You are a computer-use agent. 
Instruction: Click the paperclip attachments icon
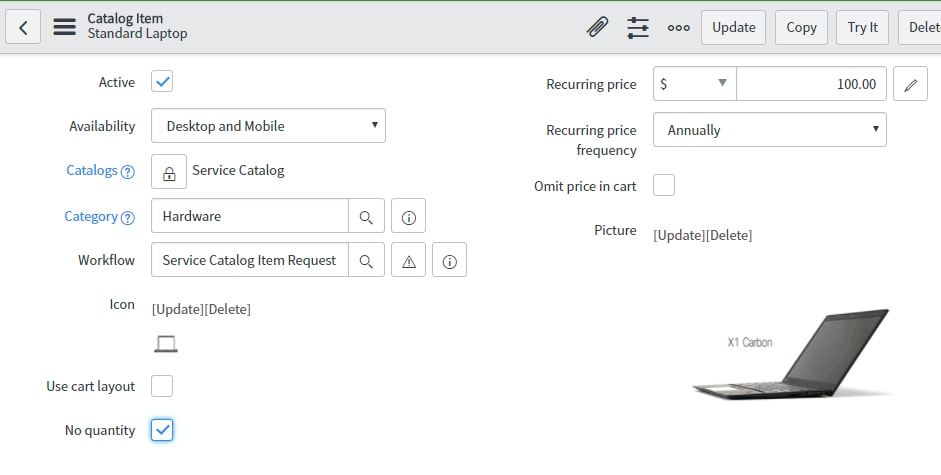597,27
